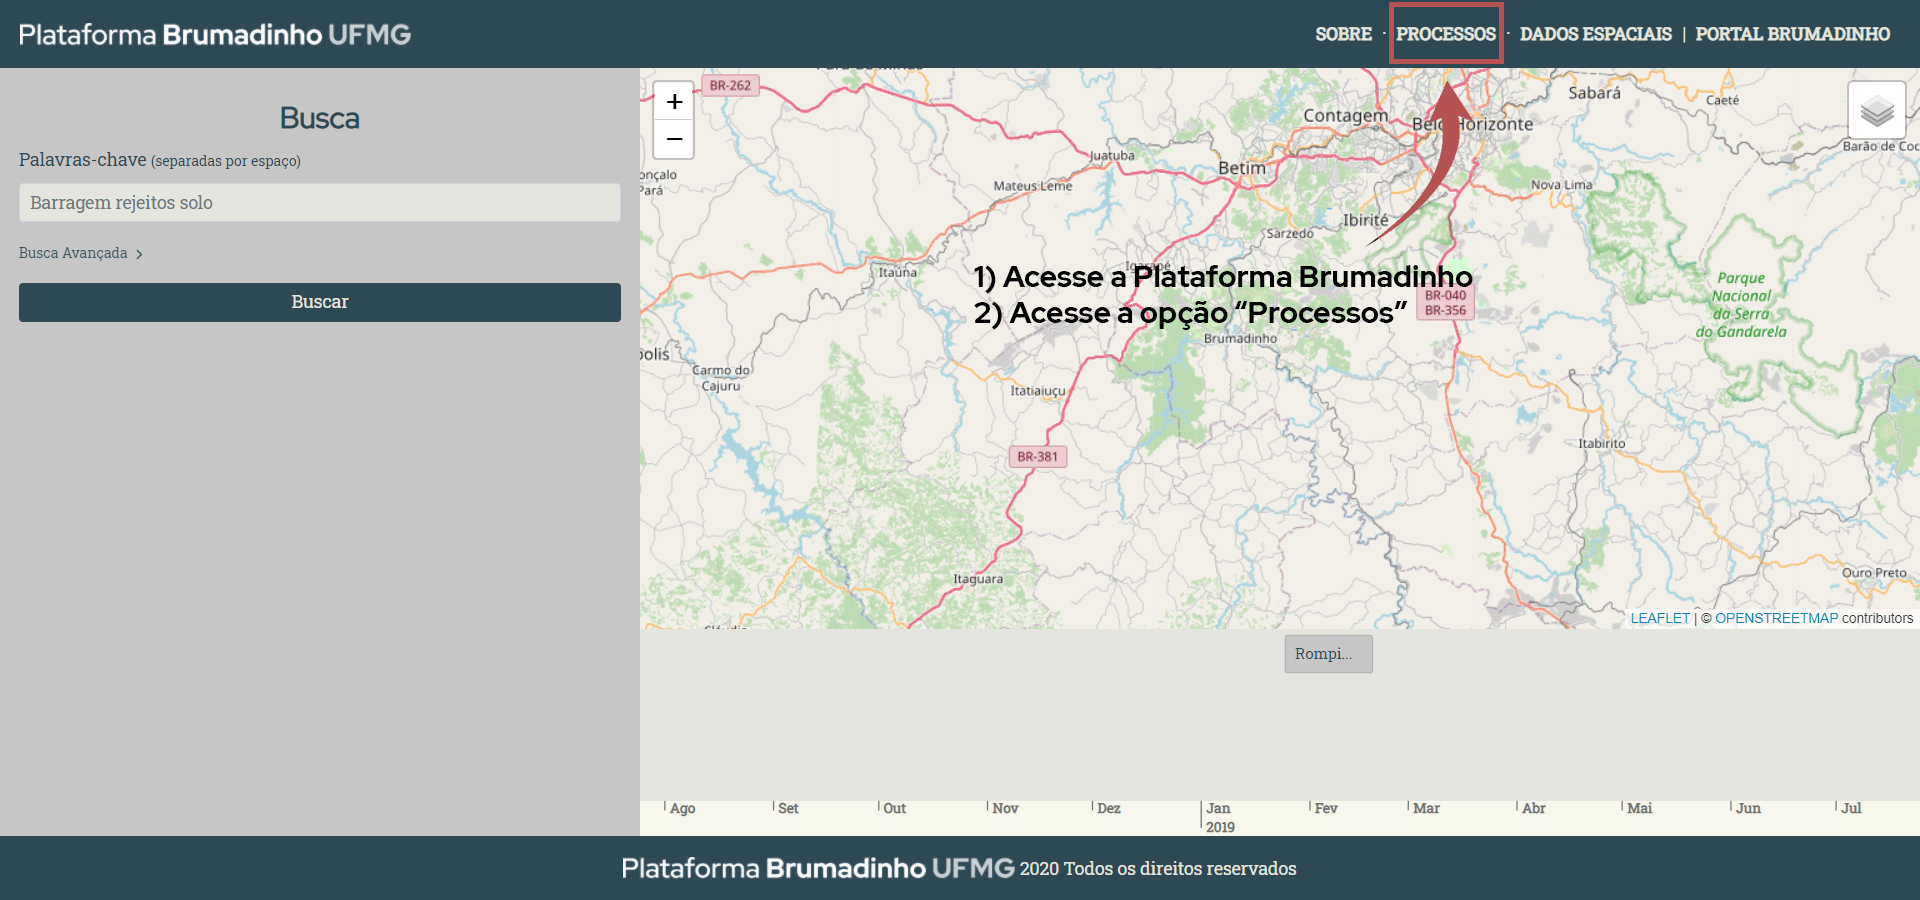Click the Contagem label on the map
This screenshot has height=900, width=1920.
click(x=1345, y=116)
